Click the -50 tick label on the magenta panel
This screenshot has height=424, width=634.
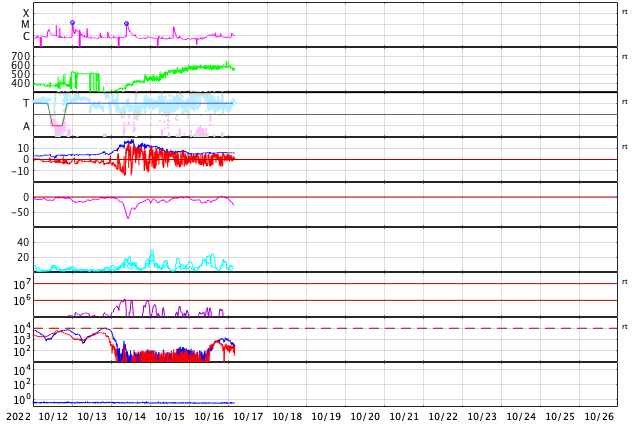tap(20, 212)
